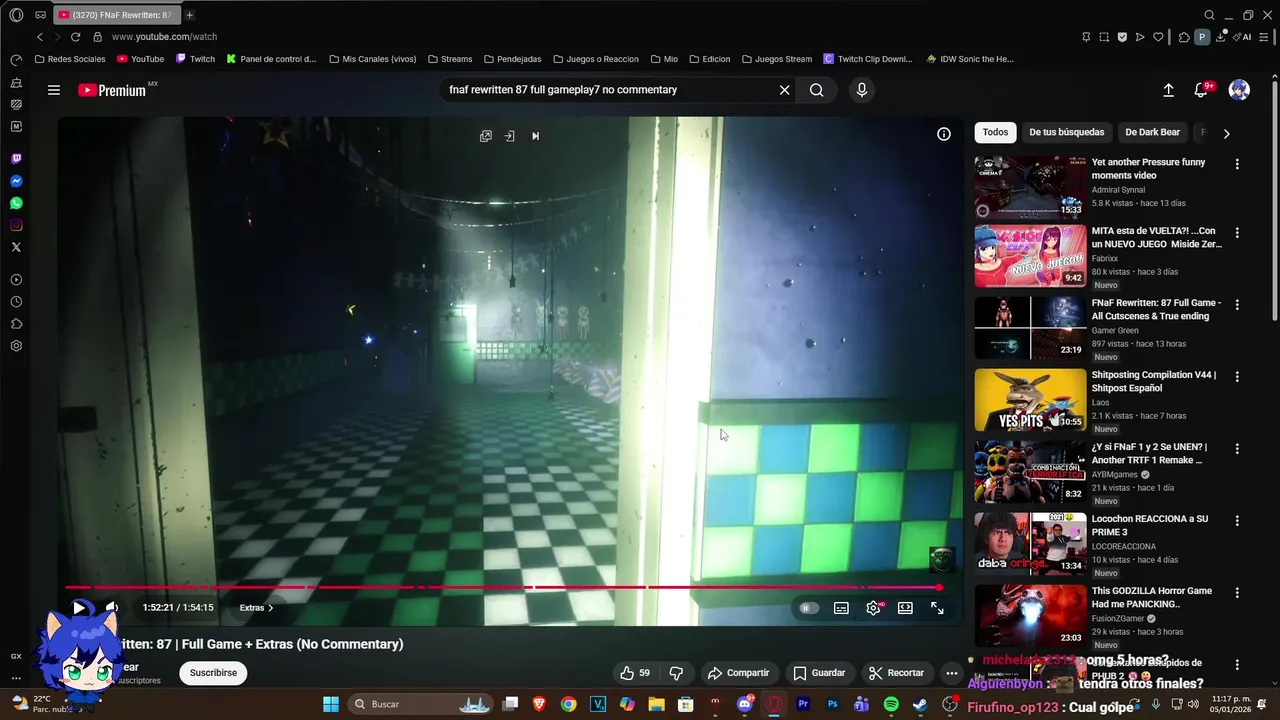Open Windows Start menu
This screenshot has height=720, width=1280.
click(331, 704)
